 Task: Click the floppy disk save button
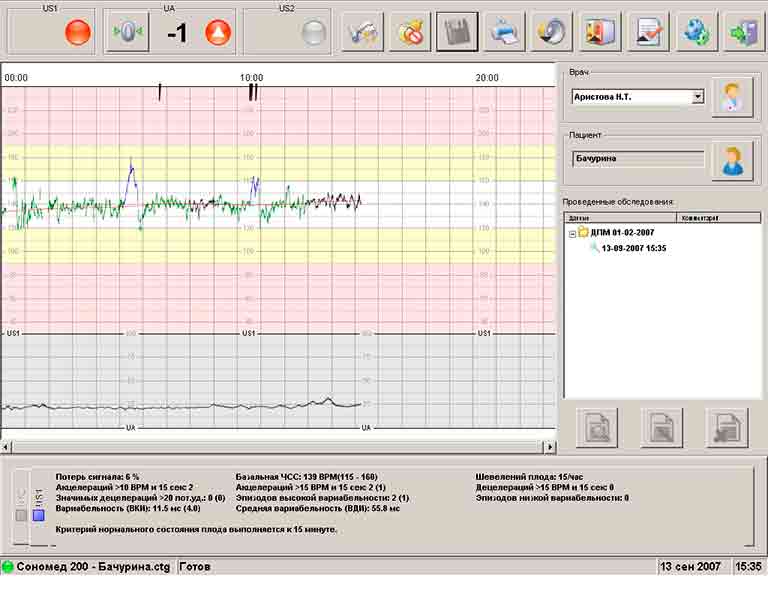pyautogui.click(x=457, y=32)
